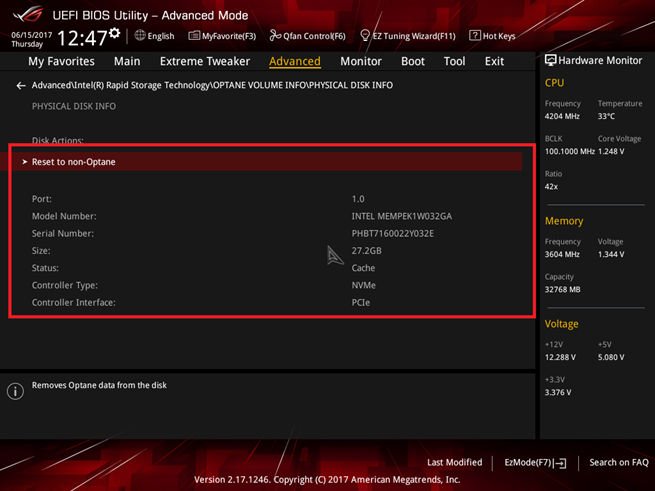Click Core Voltage 1.248 V
This screenshot has width=655, height=491.
tap(611, 151)
